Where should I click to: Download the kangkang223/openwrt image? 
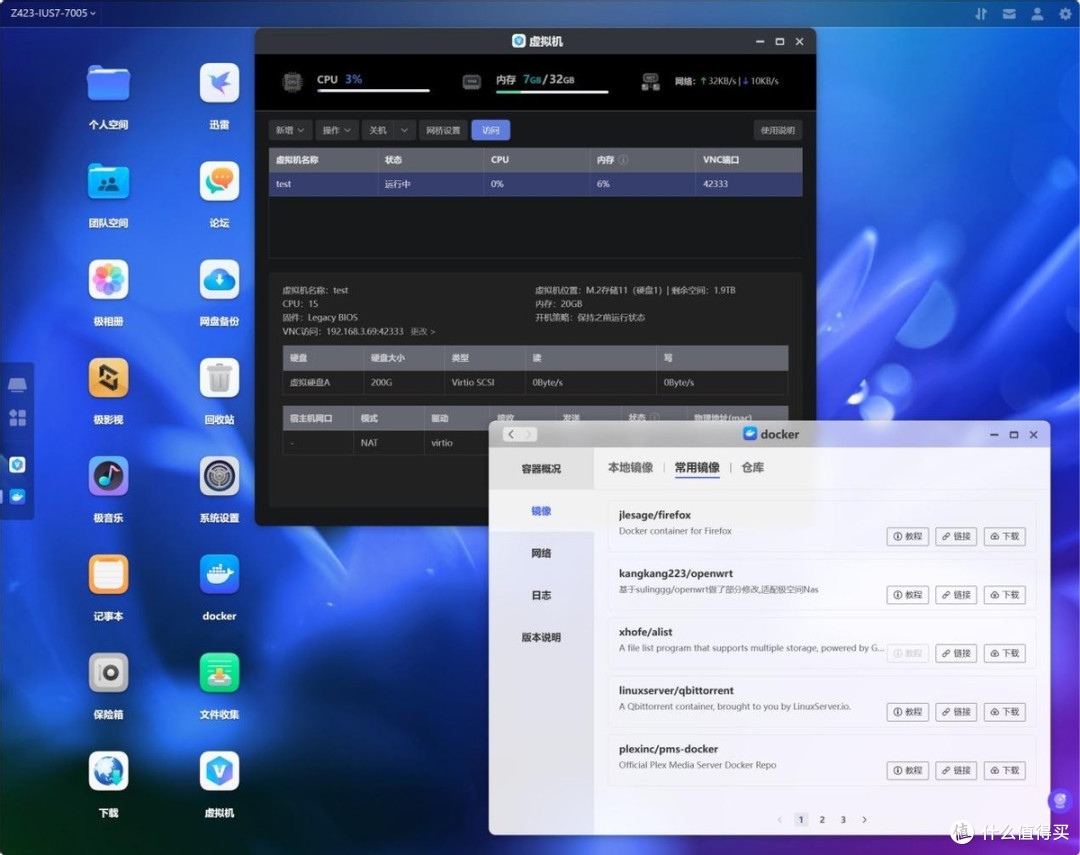point(1005,595)
